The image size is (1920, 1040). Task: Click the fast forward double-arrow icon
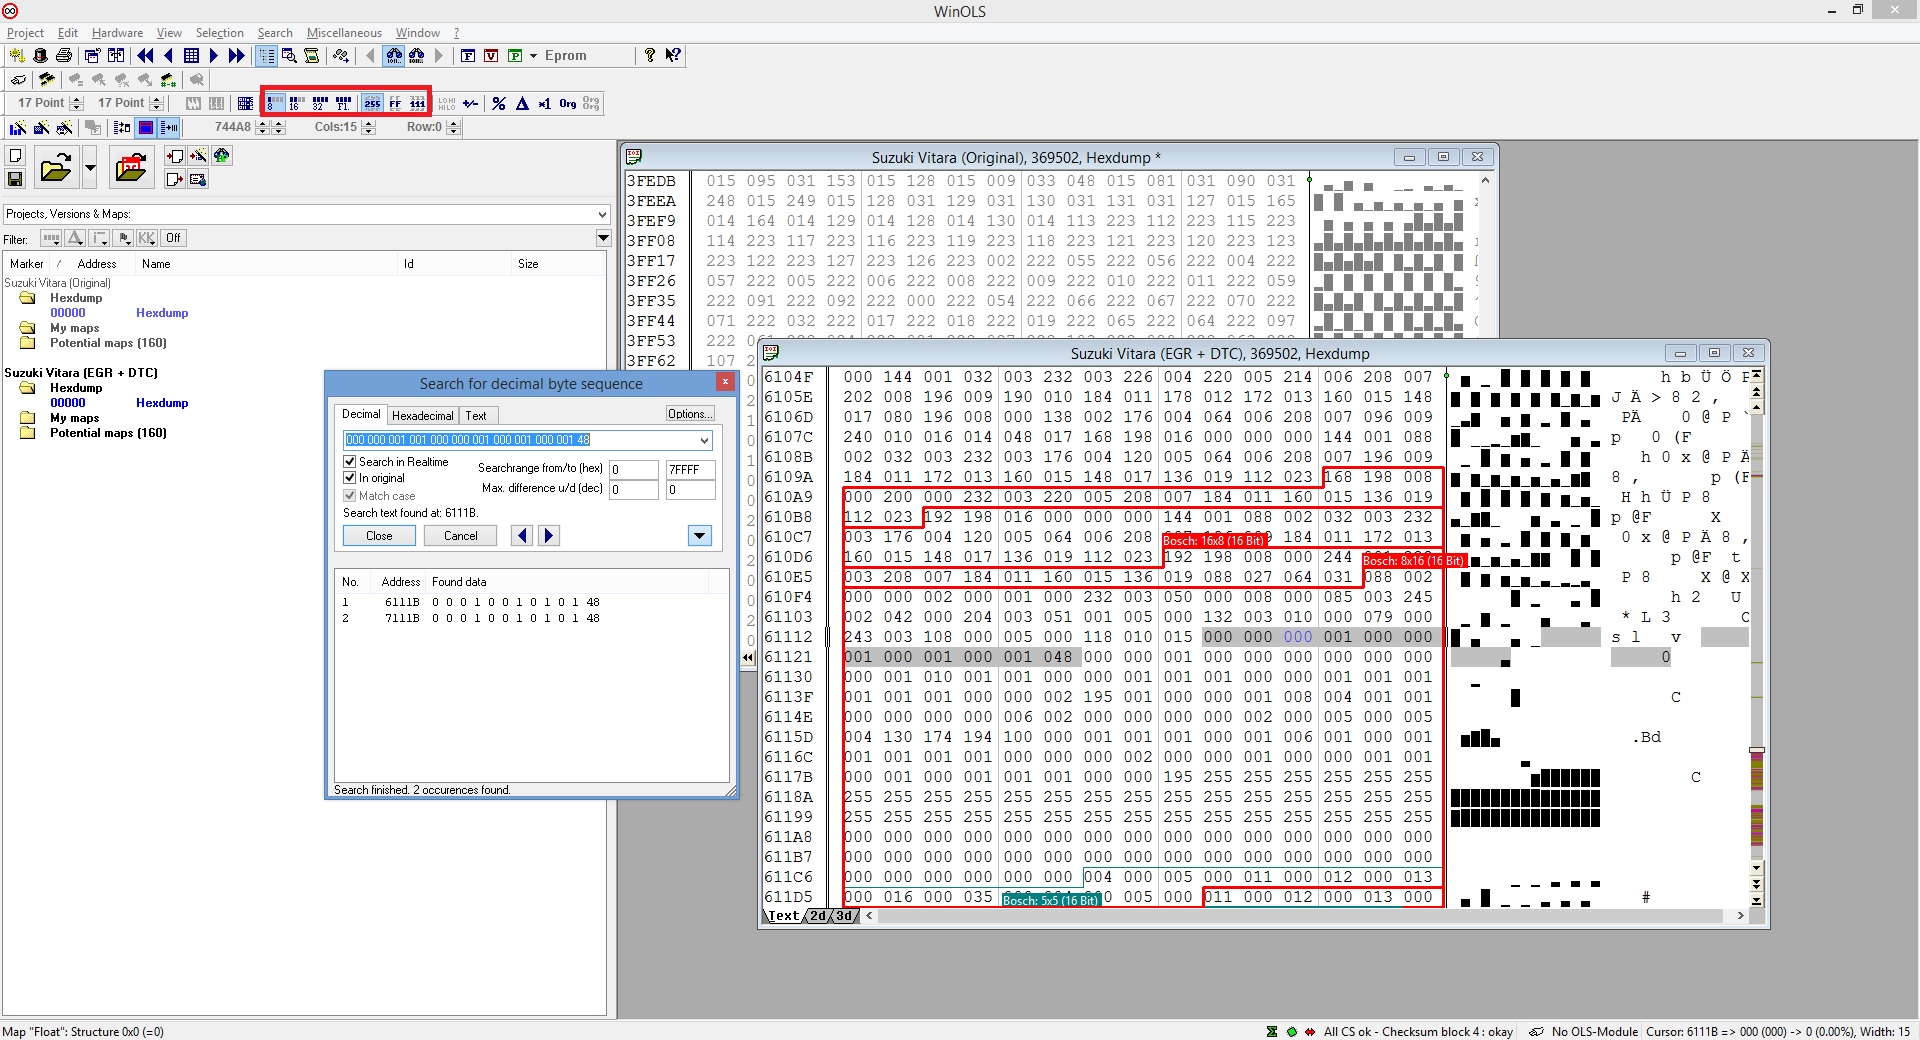[236, 56]
